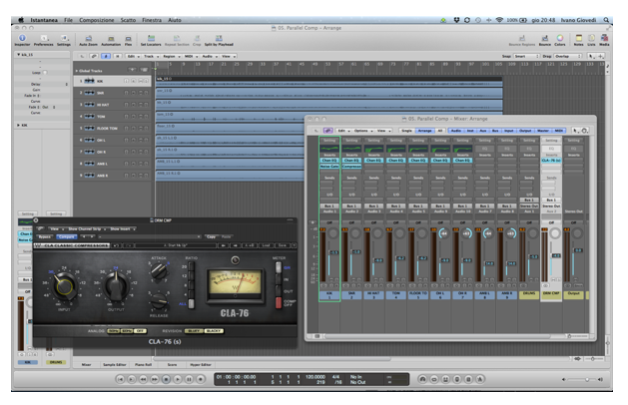
Task: Click the link button in arrange toolbar
Action: coord(94,56)
